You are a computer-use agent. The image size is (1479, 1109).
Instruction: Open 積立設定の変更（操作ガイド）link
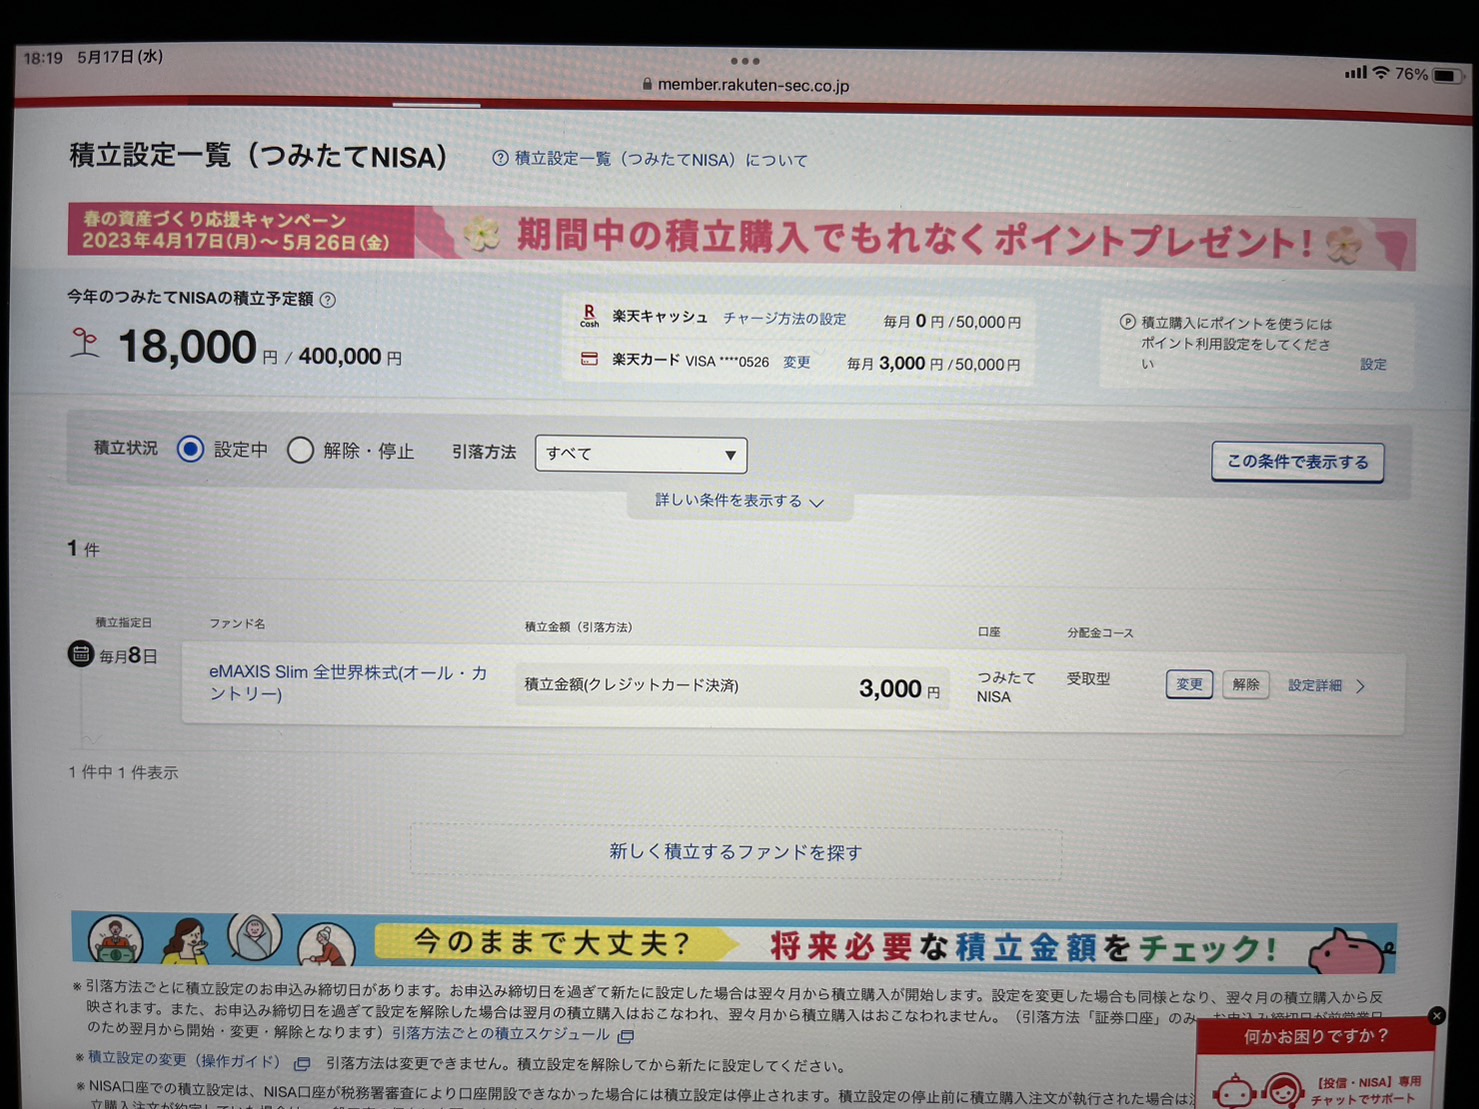coord(184,1058)
